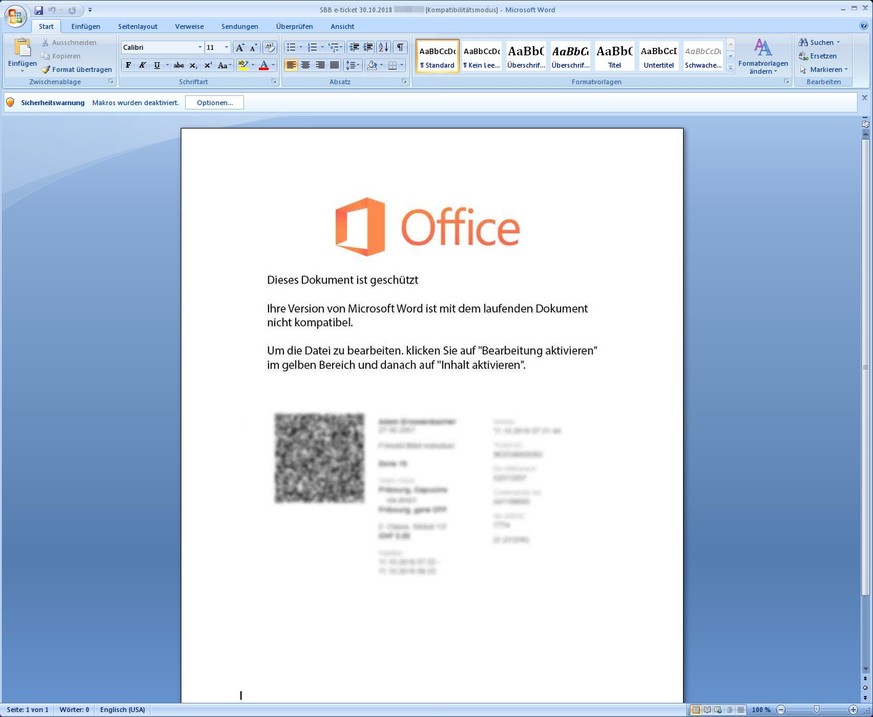Viewport: 873px width, 717px height.
Task: Toggle strikethrough text formatting
Action: coord(178,65)
